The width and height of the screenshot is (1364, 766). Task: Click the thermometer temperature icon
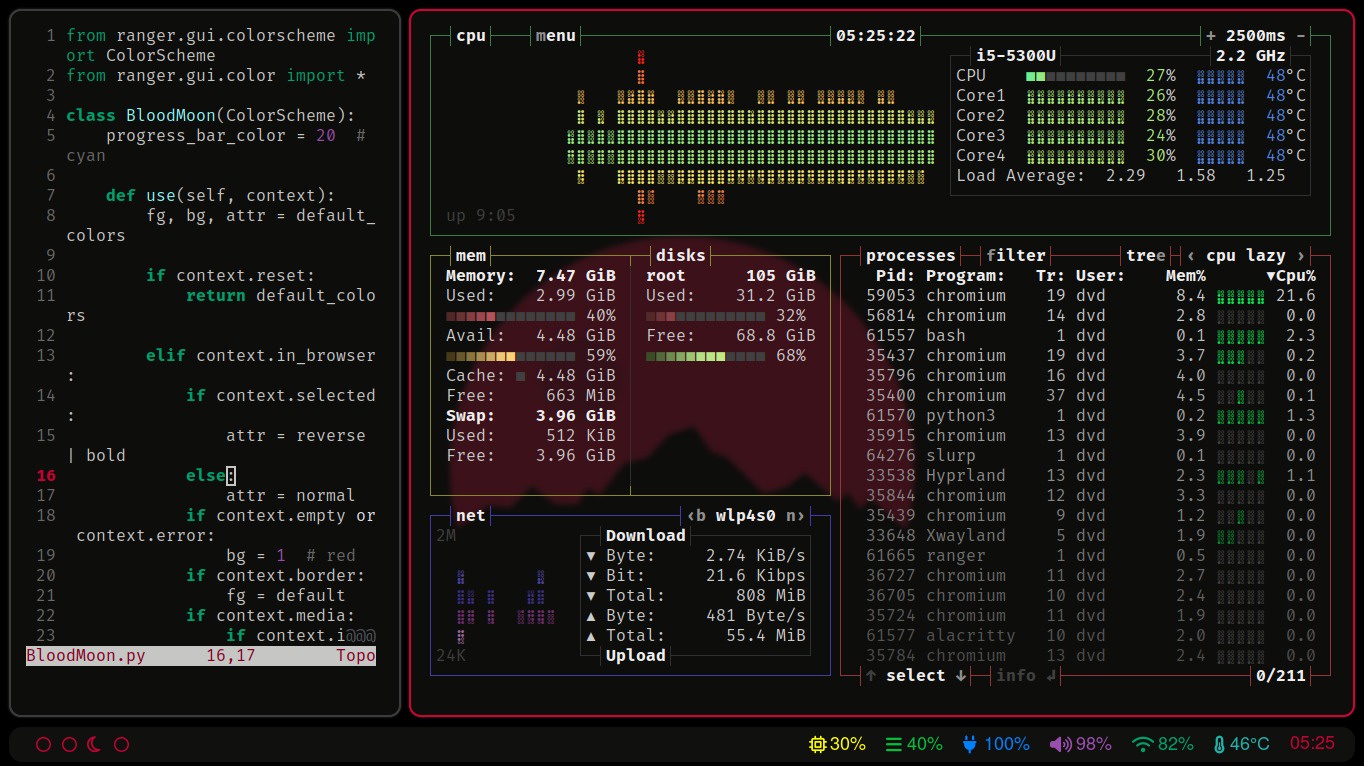(1218, 744)
